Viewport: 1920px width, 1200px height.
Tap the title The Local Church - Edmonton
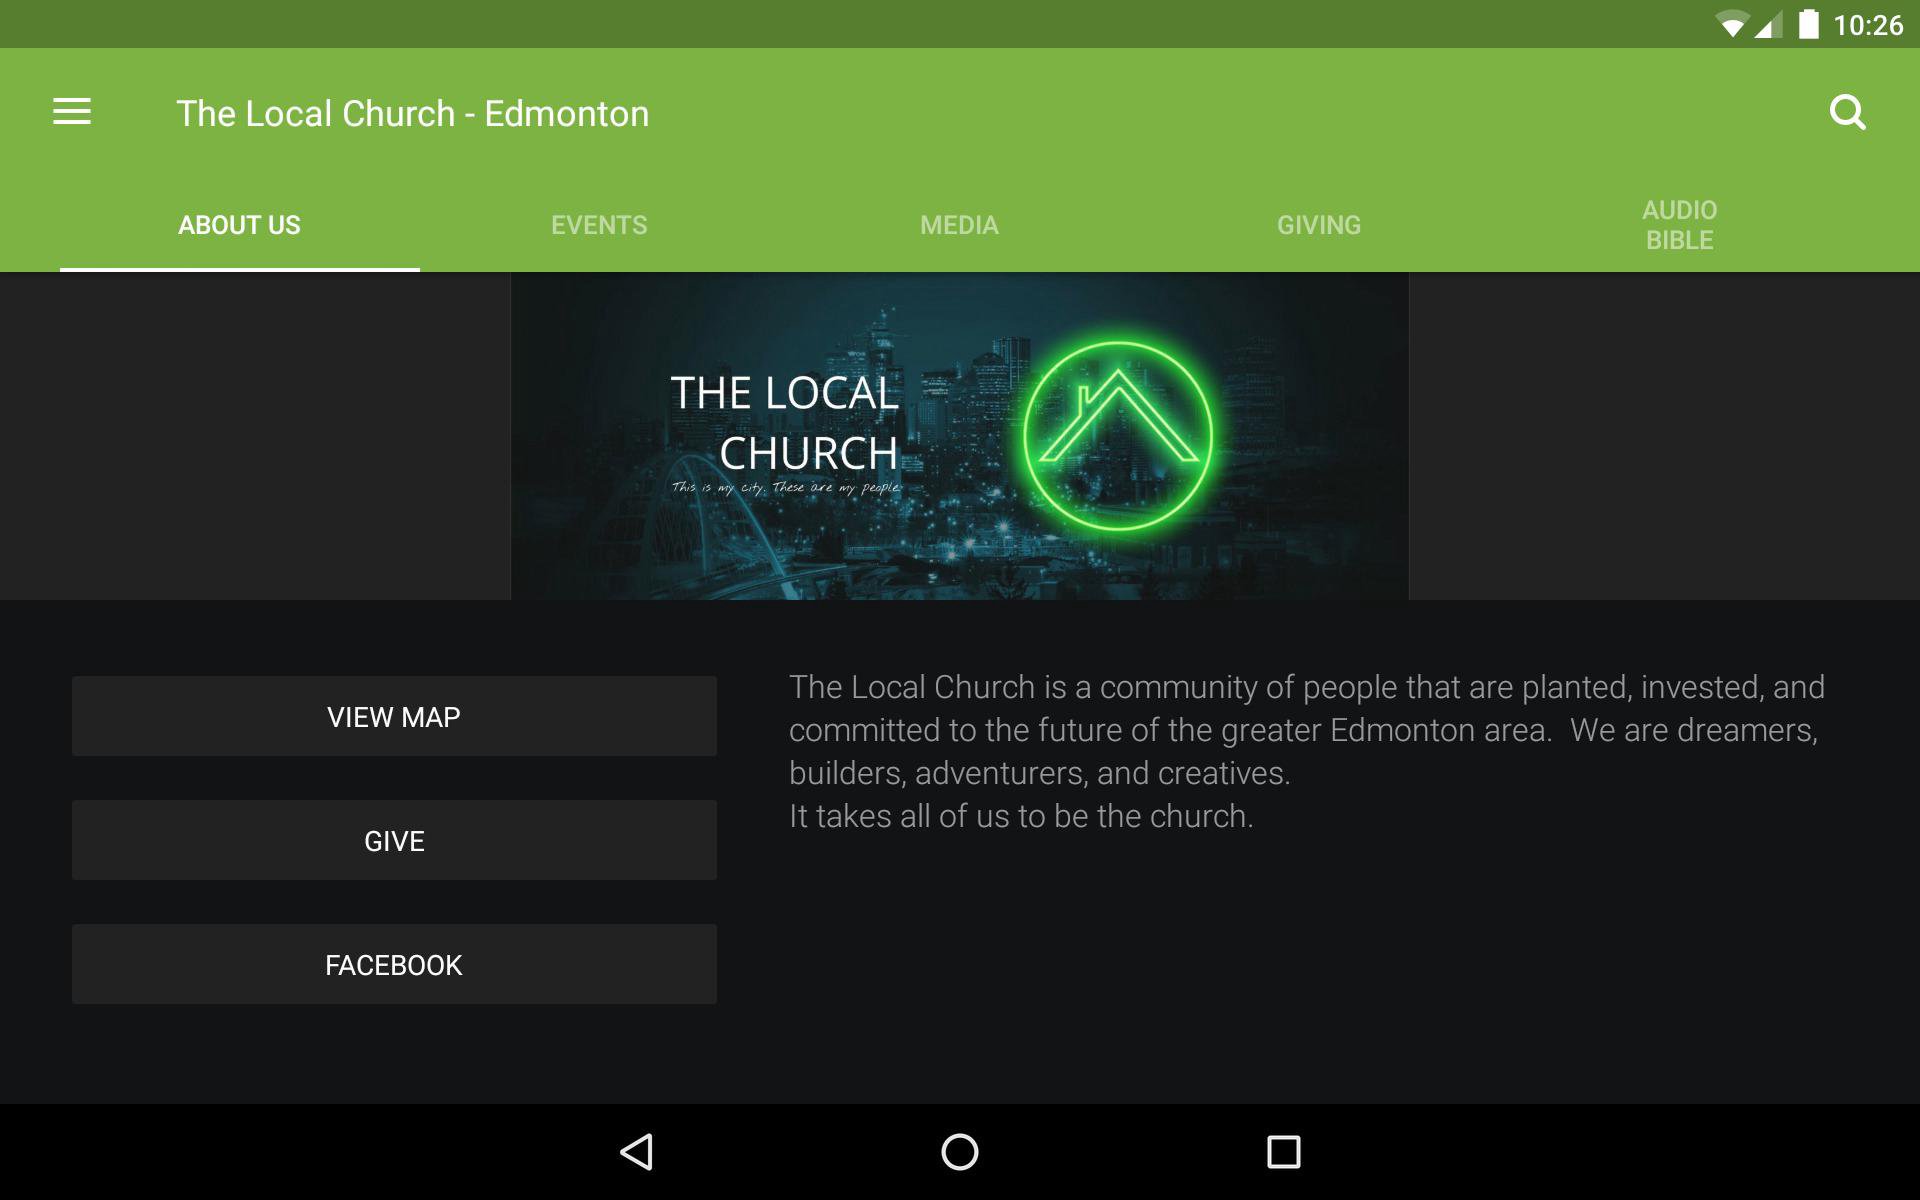click(413, 113)
